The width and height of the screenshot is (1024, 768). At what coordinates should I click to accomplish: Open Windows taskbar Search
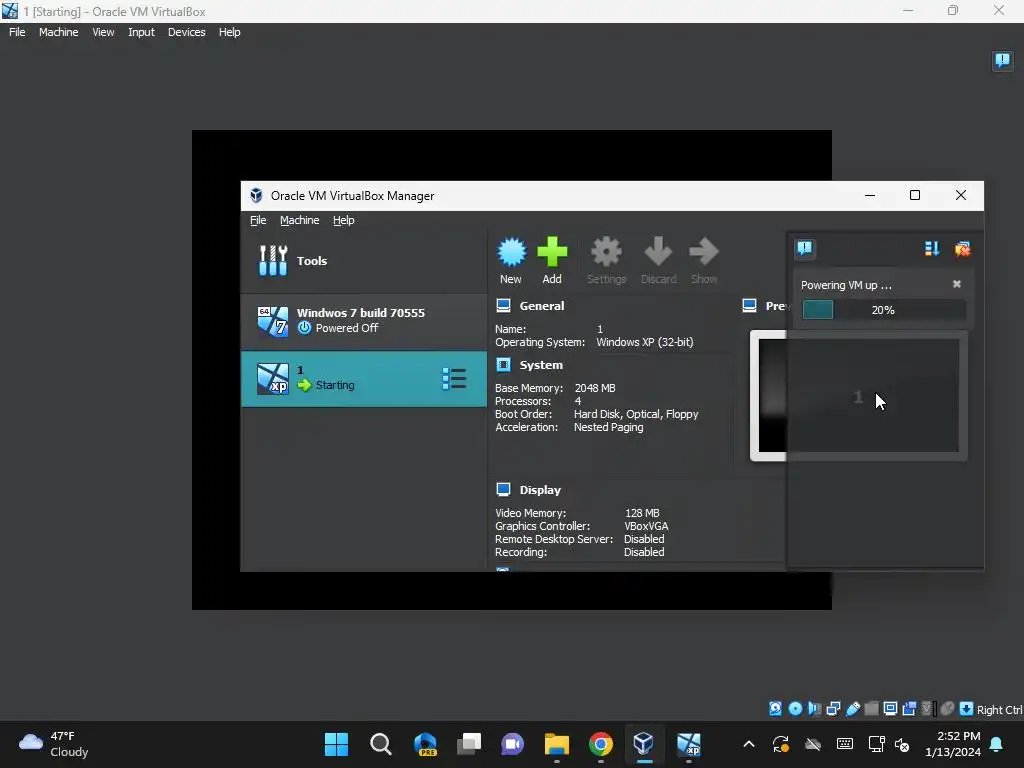381,744
